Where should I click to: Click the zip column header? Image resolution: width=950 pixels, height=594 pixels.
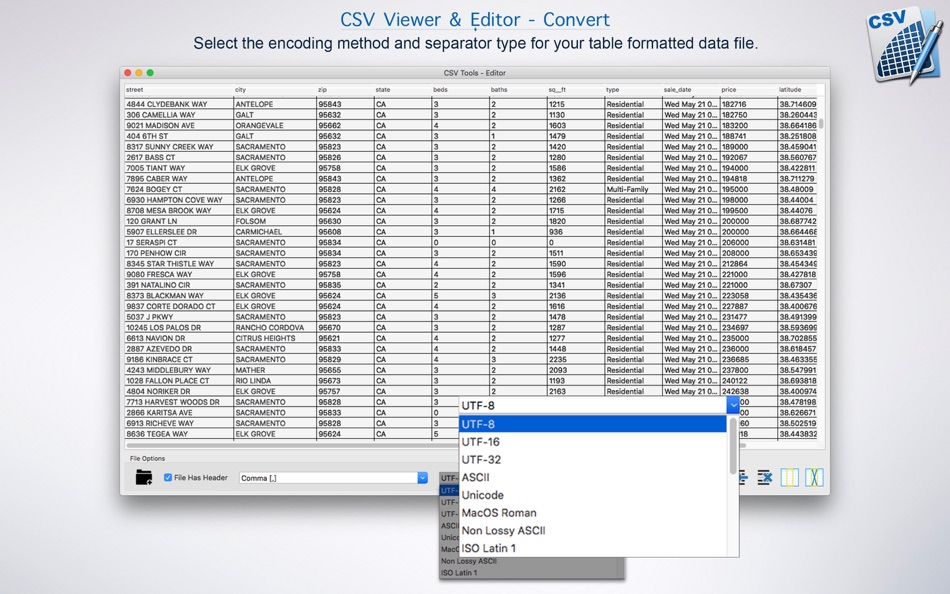coord(345,90)
